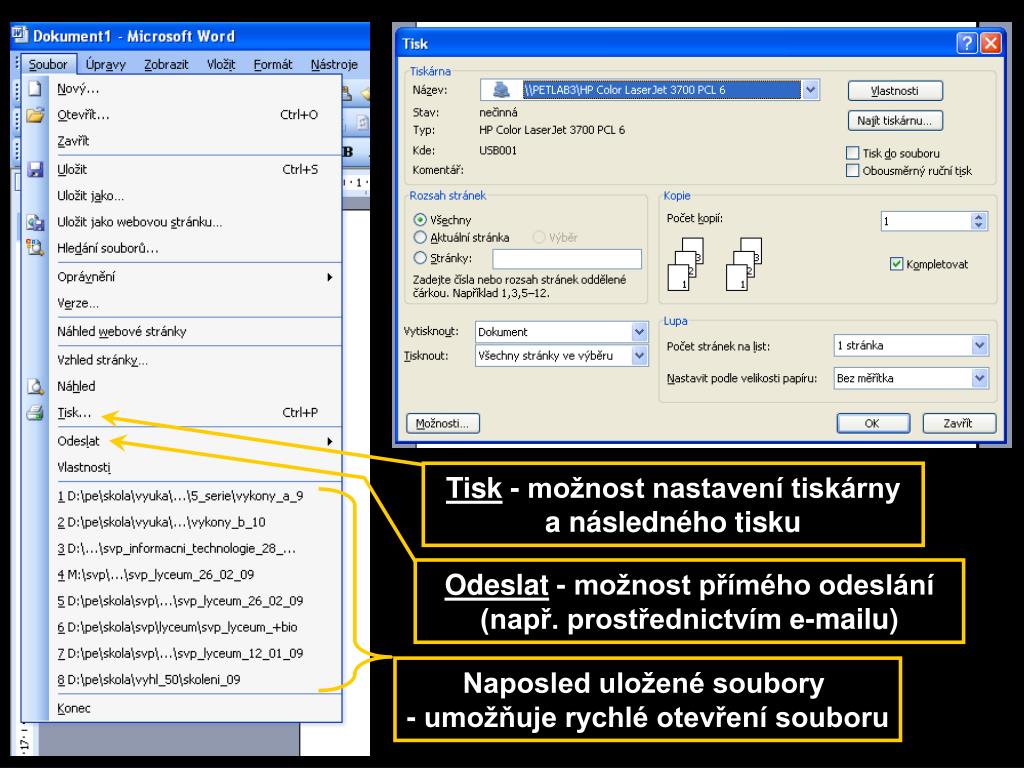The height and width of the screenshot is (768, 1024).
Task: Select the Všechny page range option
Action: [x=420, y=219]
